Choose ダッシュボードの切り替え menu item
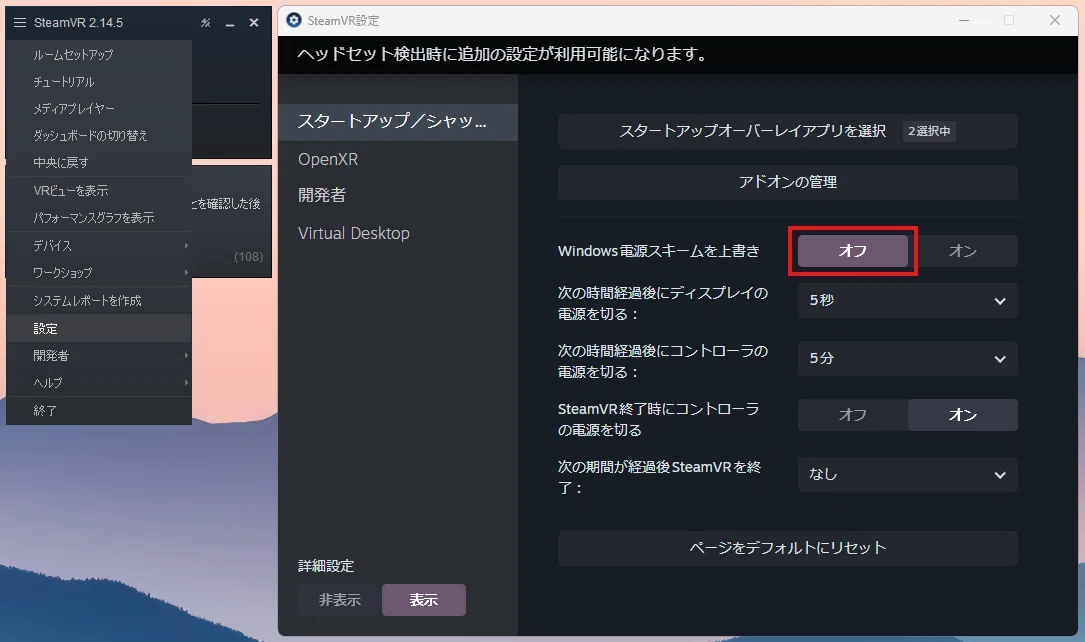The width and height of the screenshot is (1085, 642). click(98, 136)
